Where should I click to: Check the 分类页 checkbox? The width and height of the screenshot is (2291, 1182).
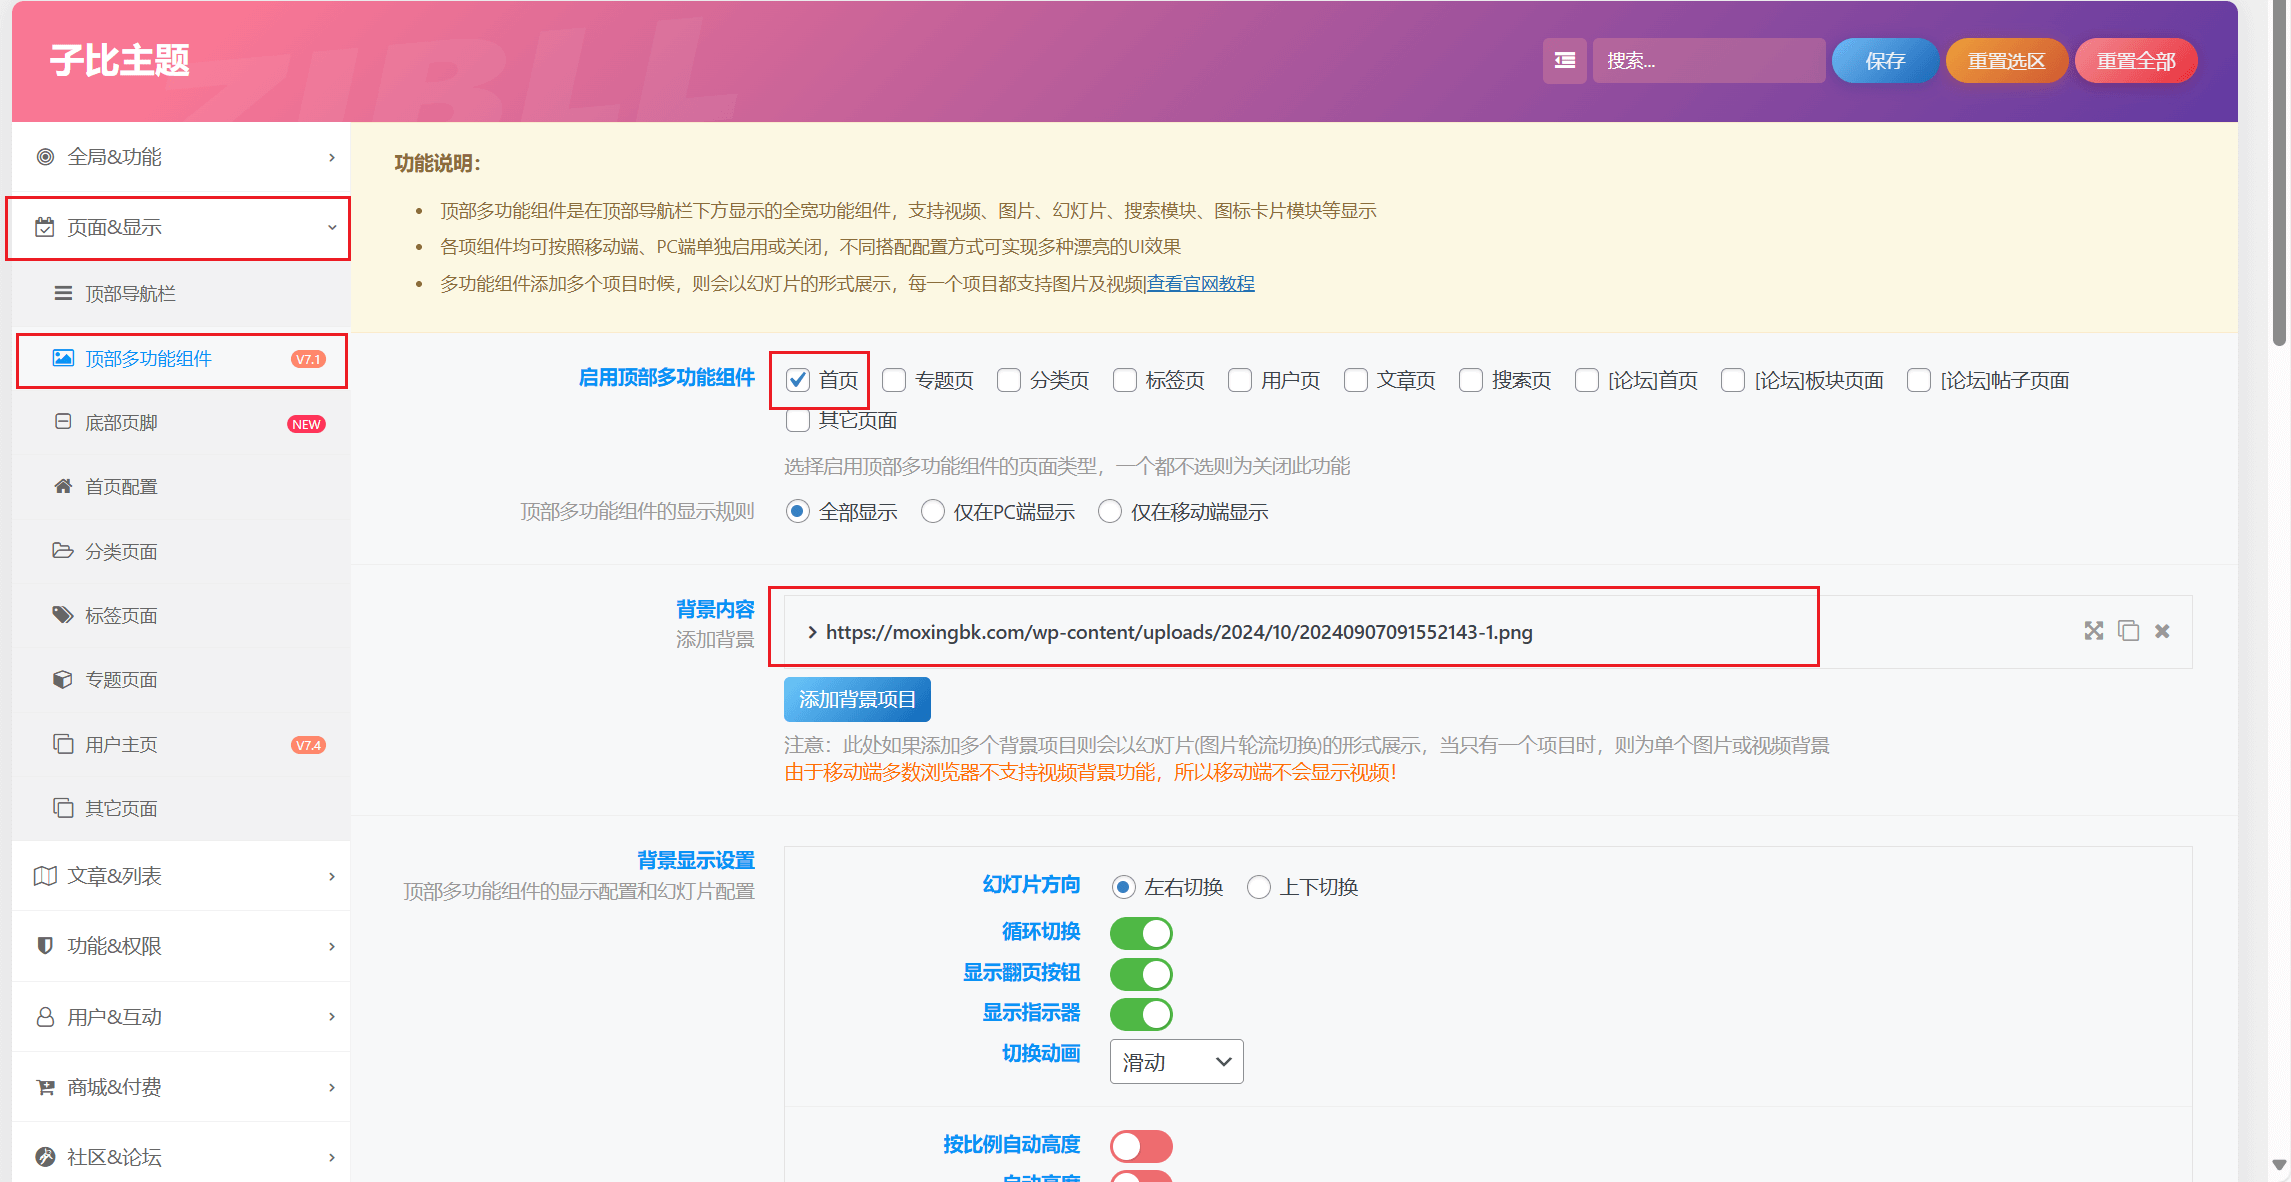[x=1009, y=380]
